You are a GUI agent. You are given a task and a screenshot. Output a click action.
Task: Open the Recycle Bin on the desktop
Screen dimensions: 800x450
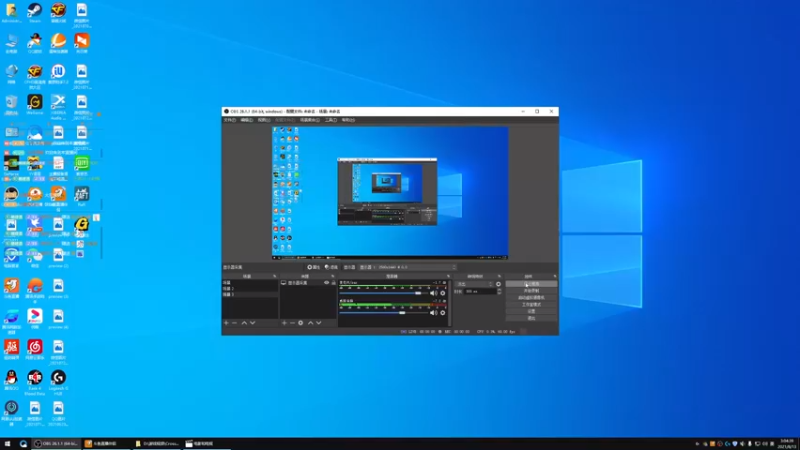click(x=11, y=104)
